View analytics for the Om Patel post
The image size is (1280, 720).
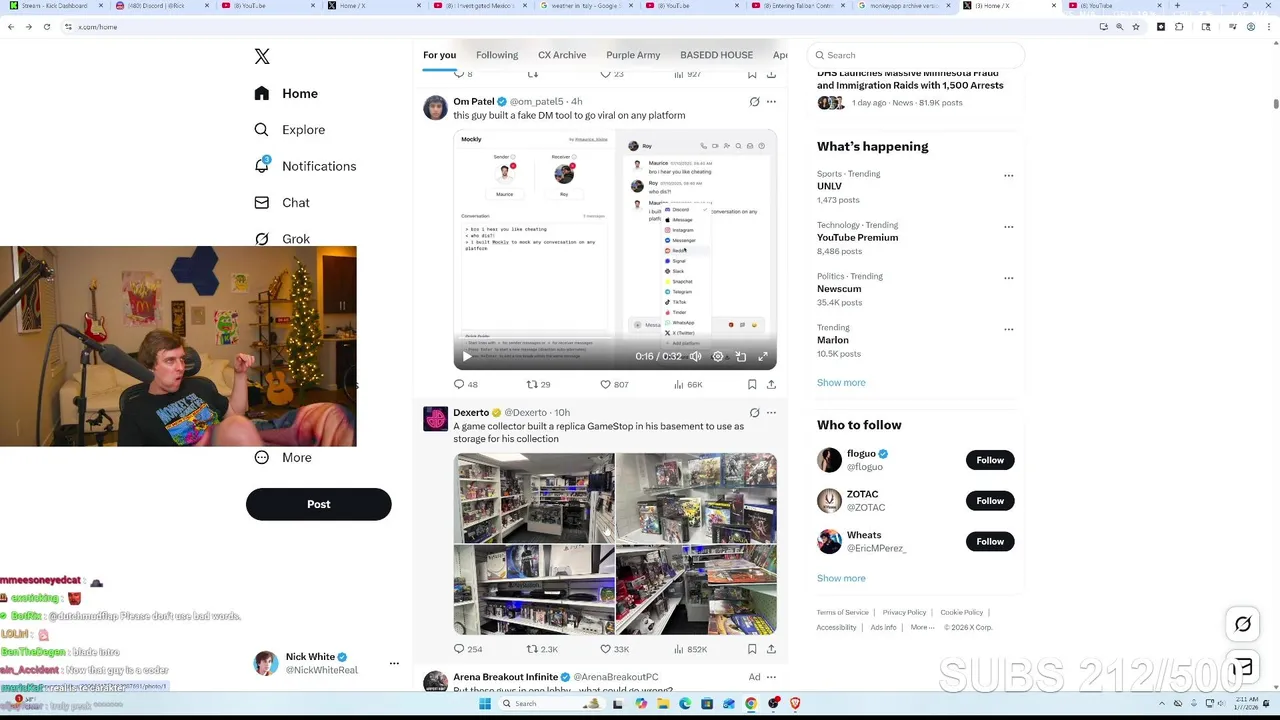point(688,384)
